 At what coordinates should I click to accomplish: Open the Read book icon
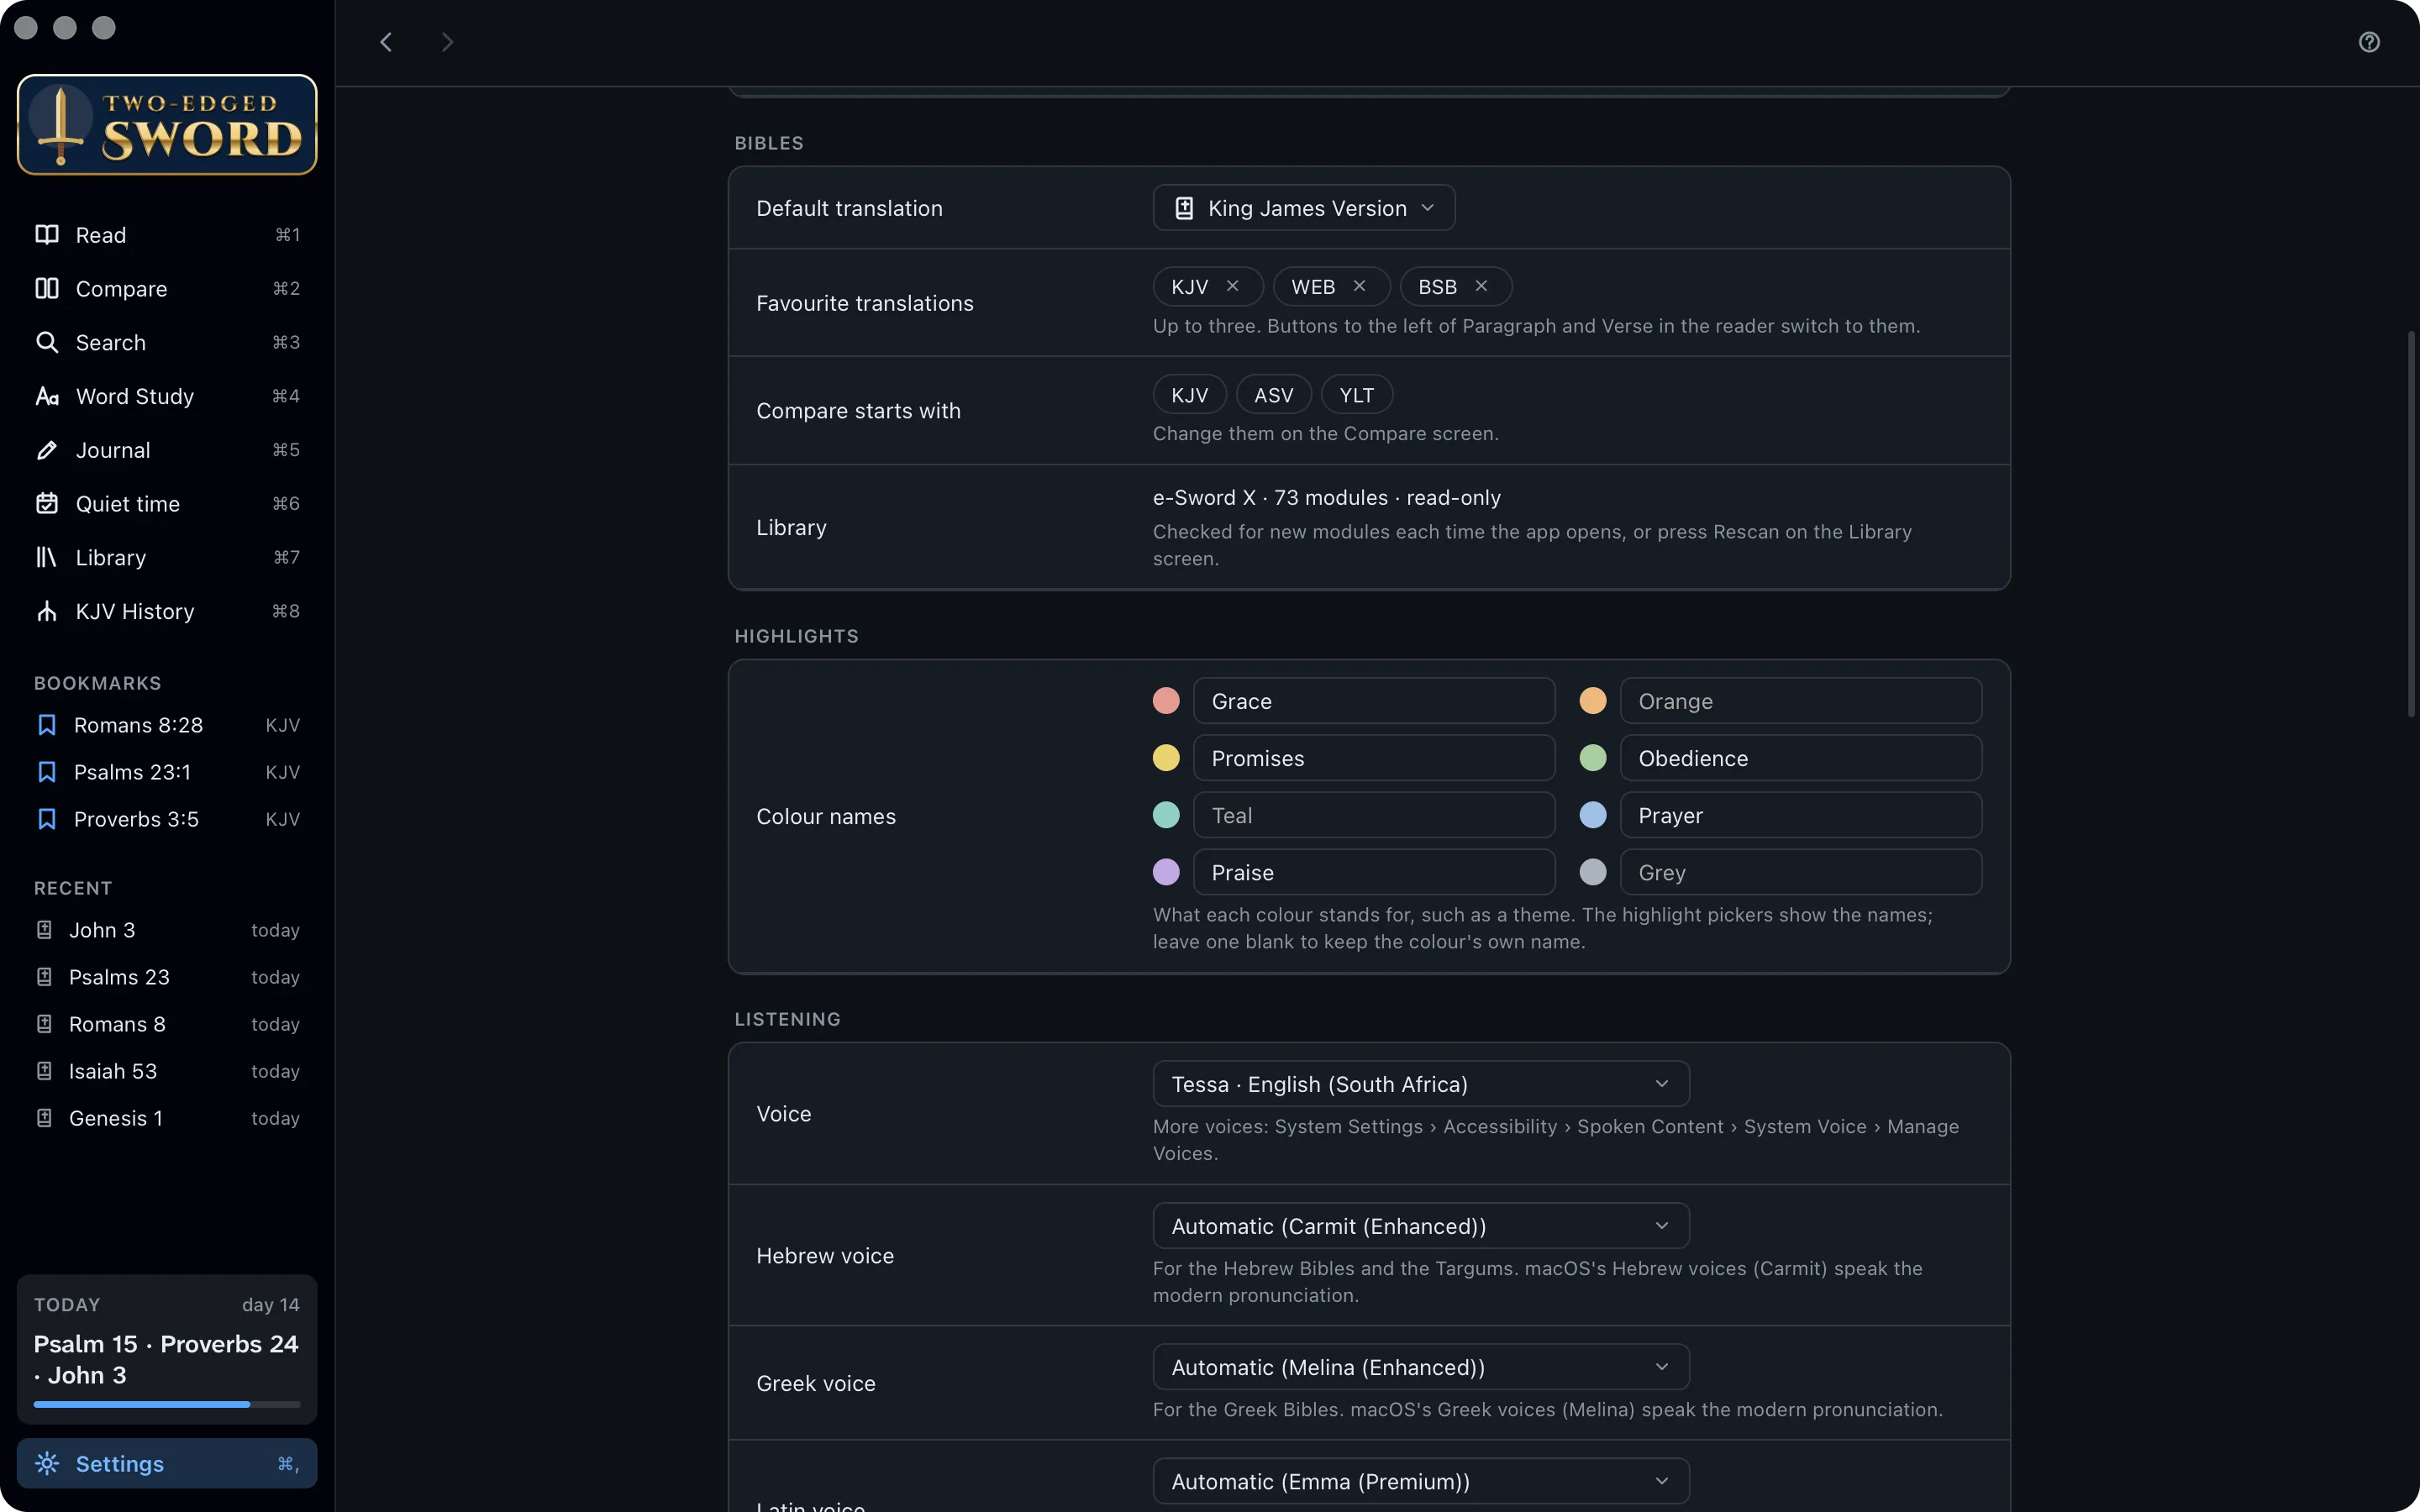coord(47,234)
